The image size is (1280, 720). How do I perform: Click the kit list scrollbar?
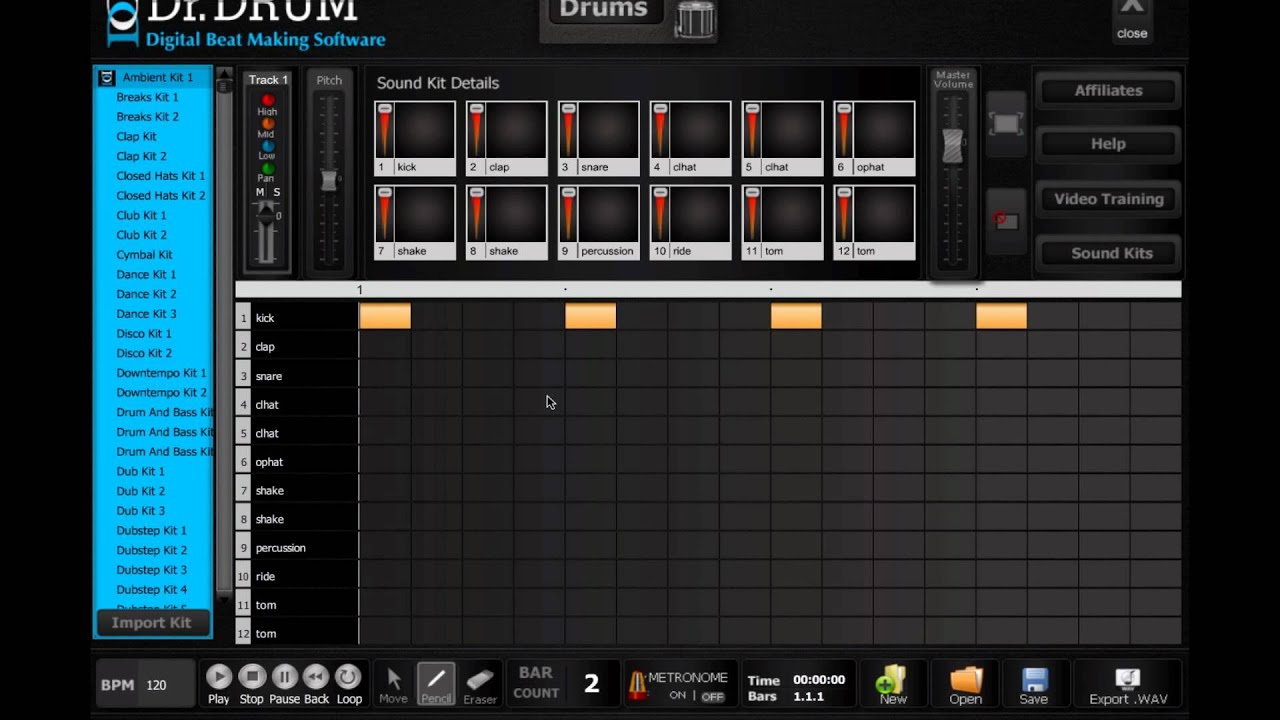(x=224, y=335)
